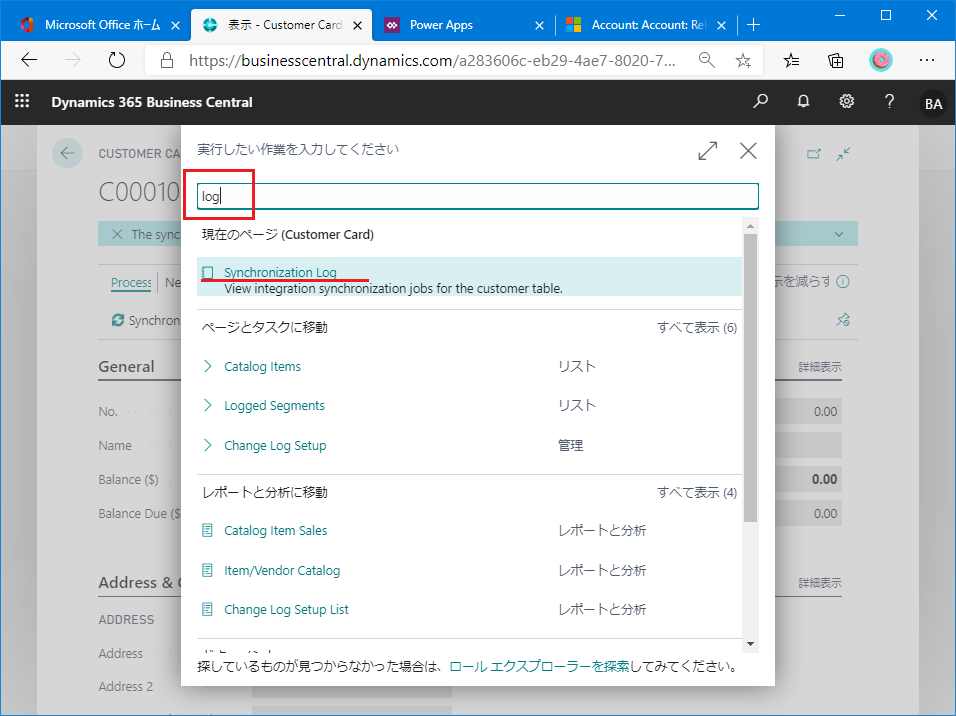The width and height of the screenshot is (956, 716).
Task: Select the 表示 - Customer Card tab
Action: 283,25
